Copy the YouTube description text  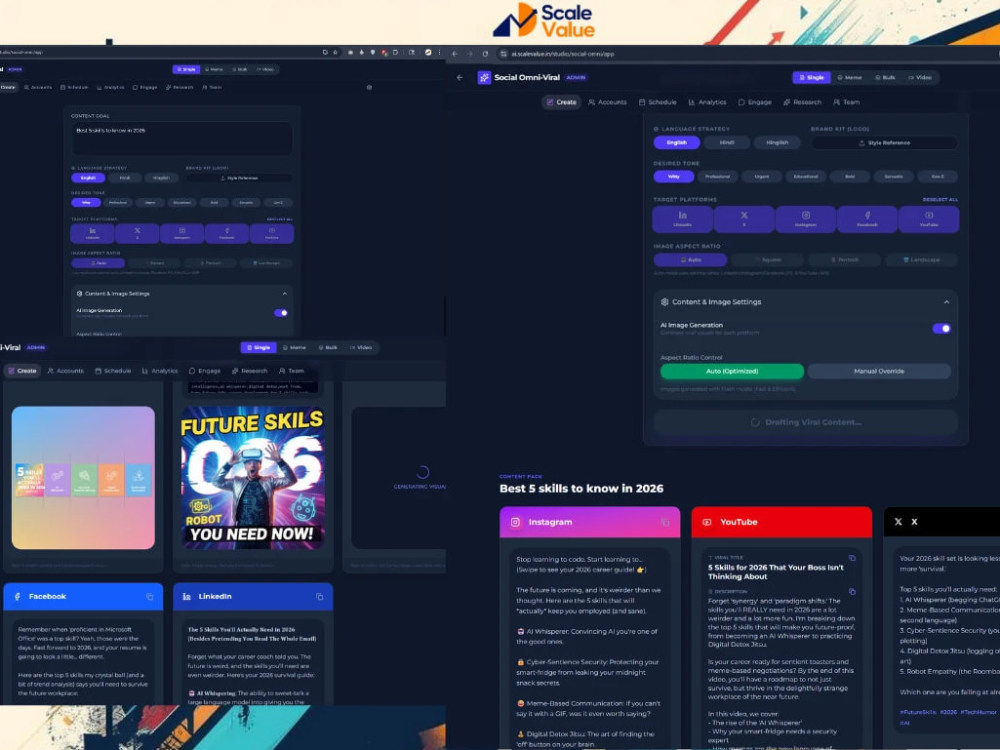(851, 592)
